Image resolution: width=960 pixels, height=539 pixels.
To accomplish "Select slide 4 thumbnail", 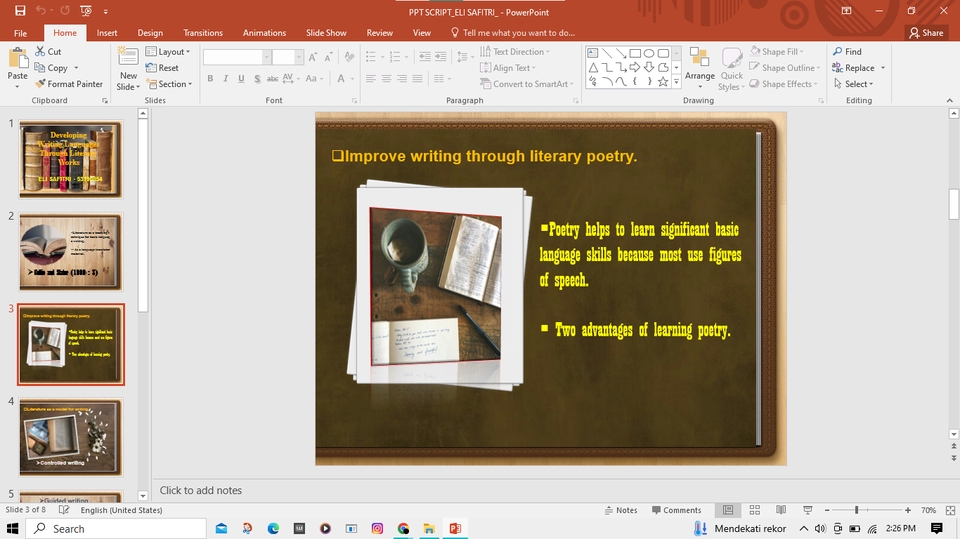I will 70,437.
